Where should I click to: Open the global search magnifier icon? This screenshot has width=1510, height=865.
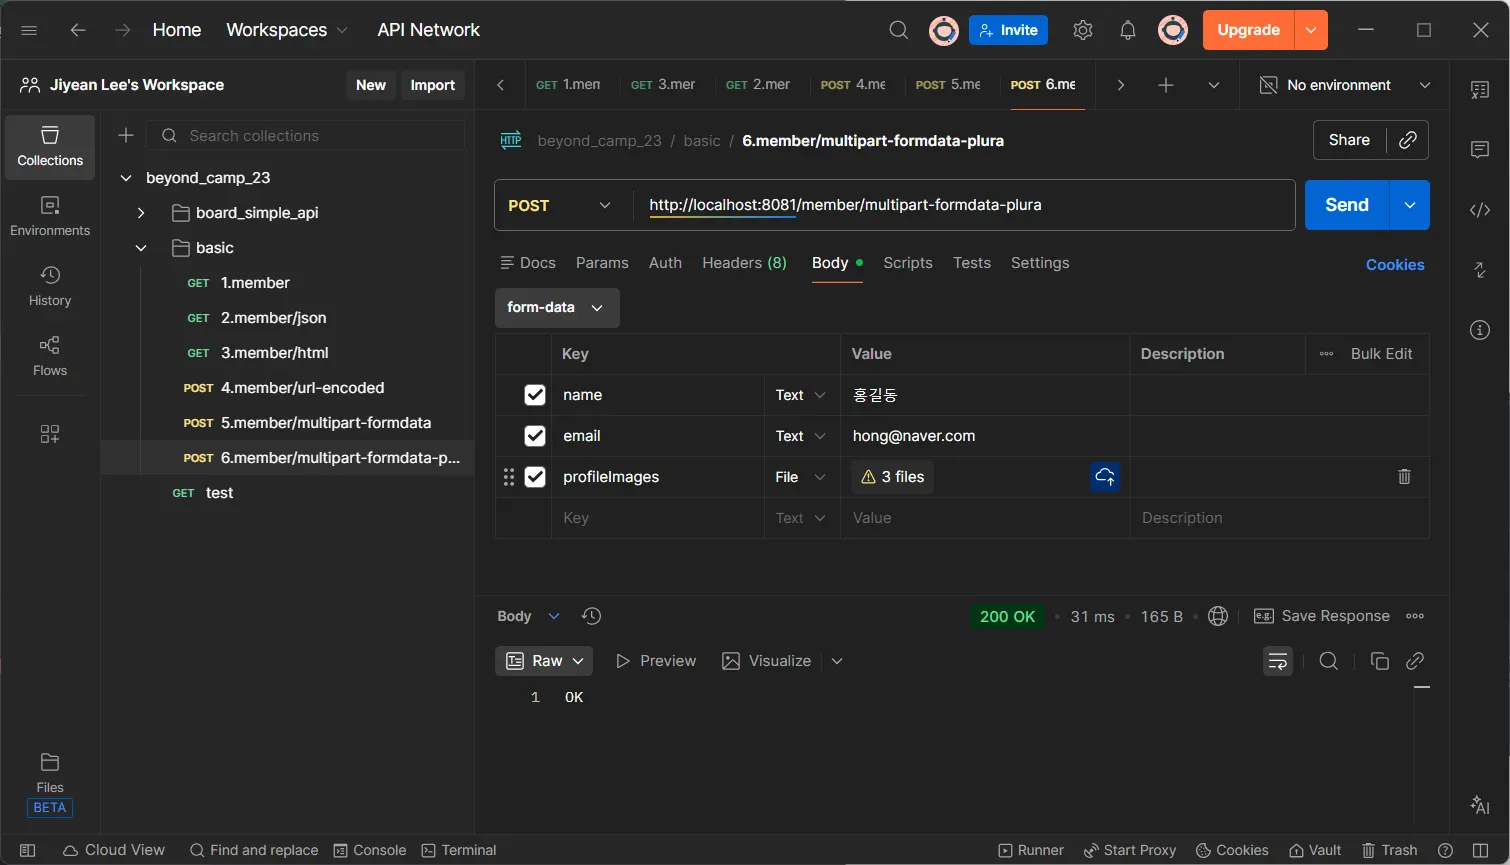[899, 30]
